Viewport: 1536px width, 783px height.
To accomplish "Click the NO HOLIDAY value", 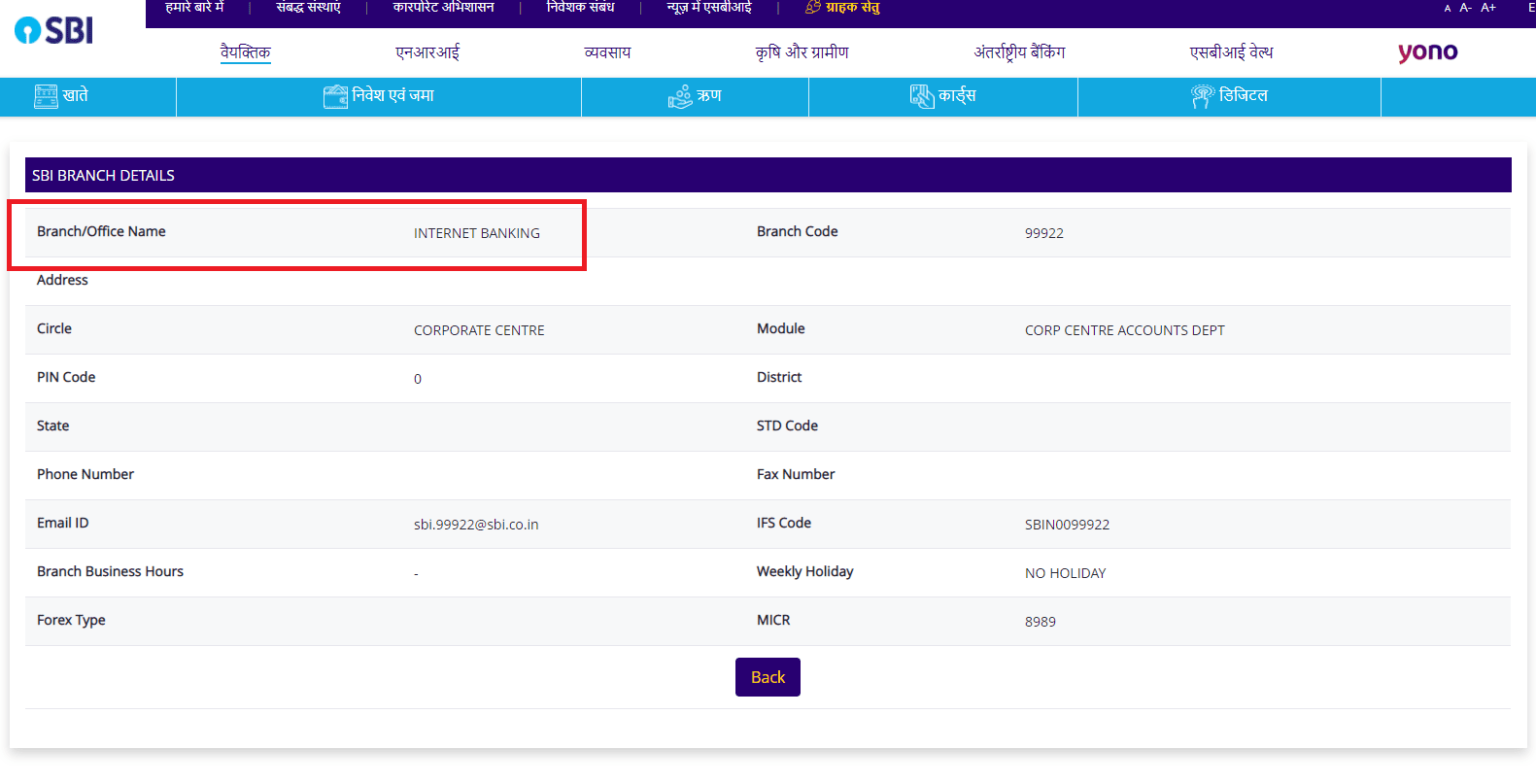I will coord(1065,573).
